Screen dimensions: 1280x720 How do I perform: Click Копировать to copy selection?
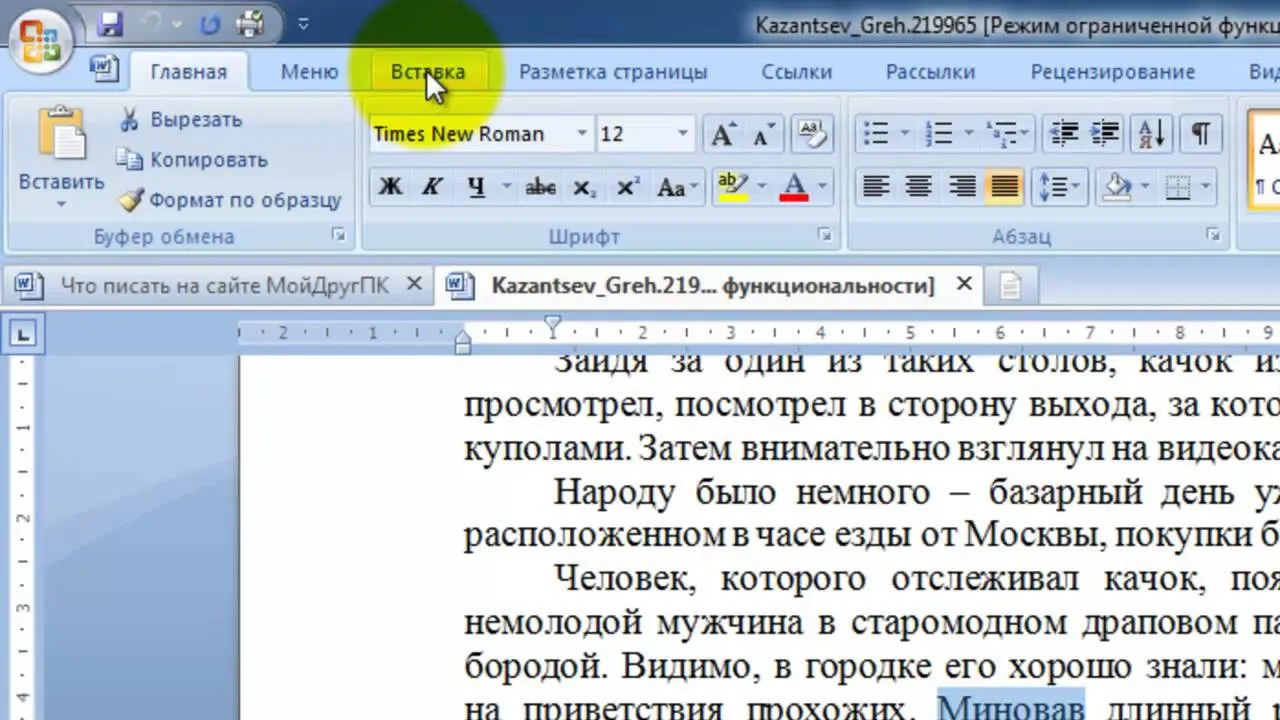[x=192, y=160]
